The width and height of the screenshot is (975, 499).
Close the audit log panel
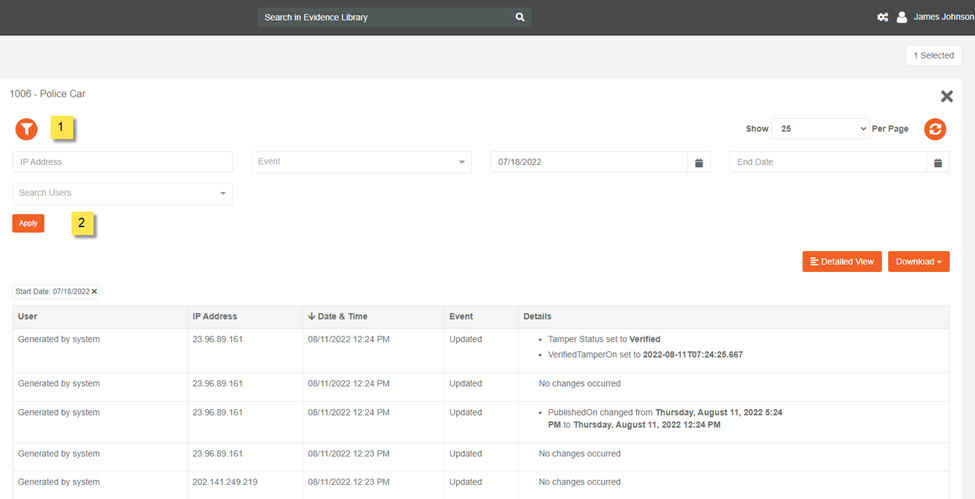(x=946, y=96)
